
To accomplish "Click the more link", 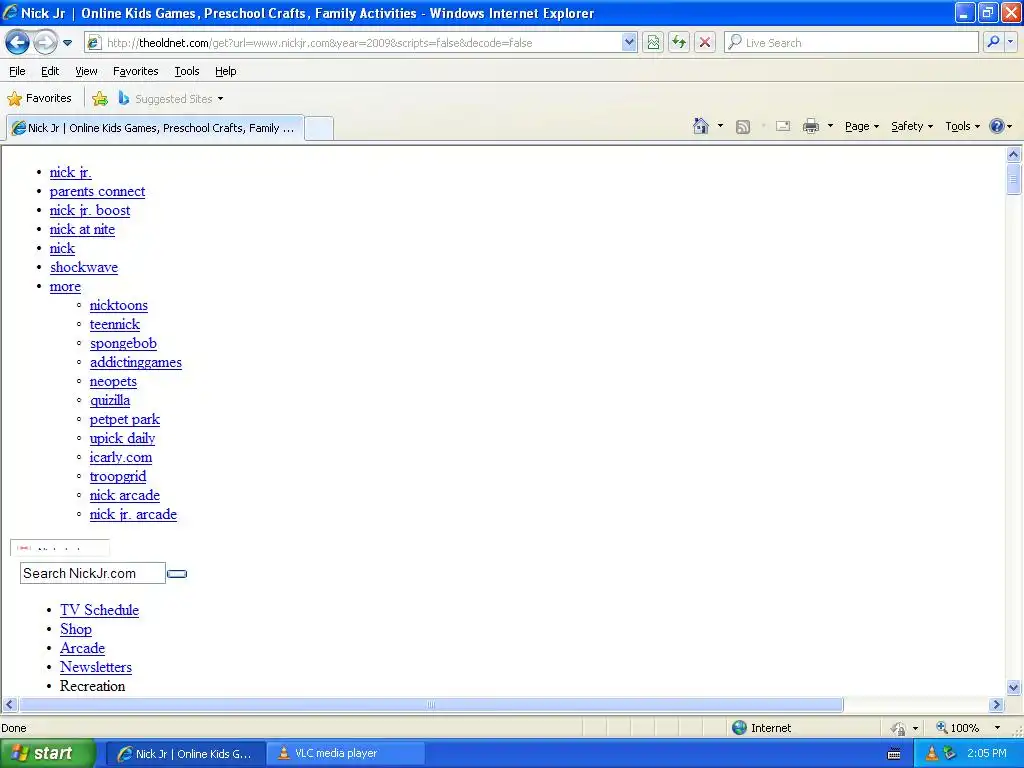I will pyautogui.click(x=65, y=286).
